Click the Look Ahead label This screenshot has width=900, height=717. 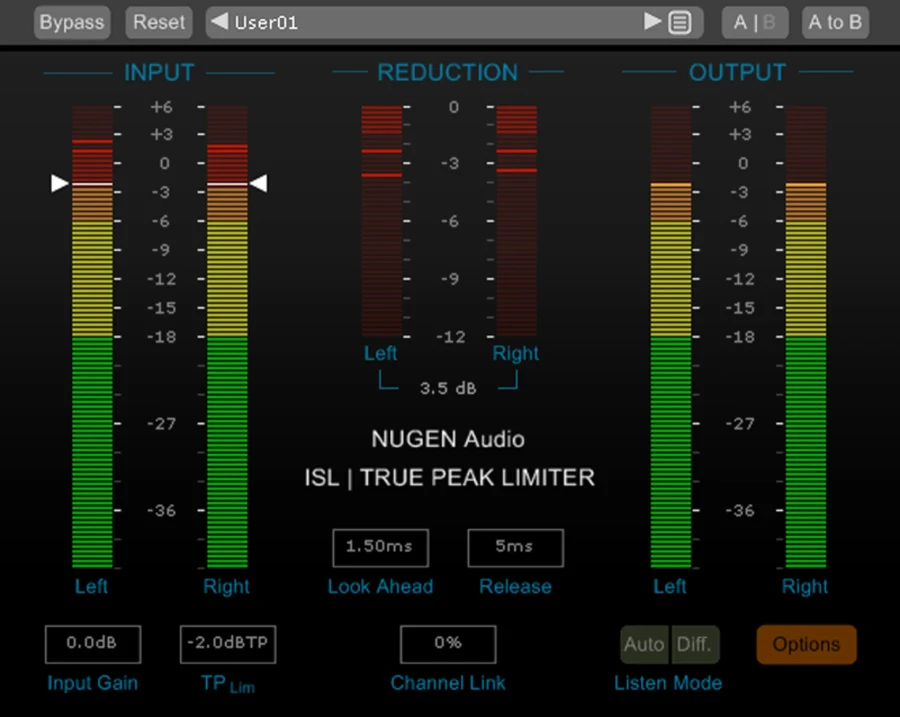[x=380, y=587]
